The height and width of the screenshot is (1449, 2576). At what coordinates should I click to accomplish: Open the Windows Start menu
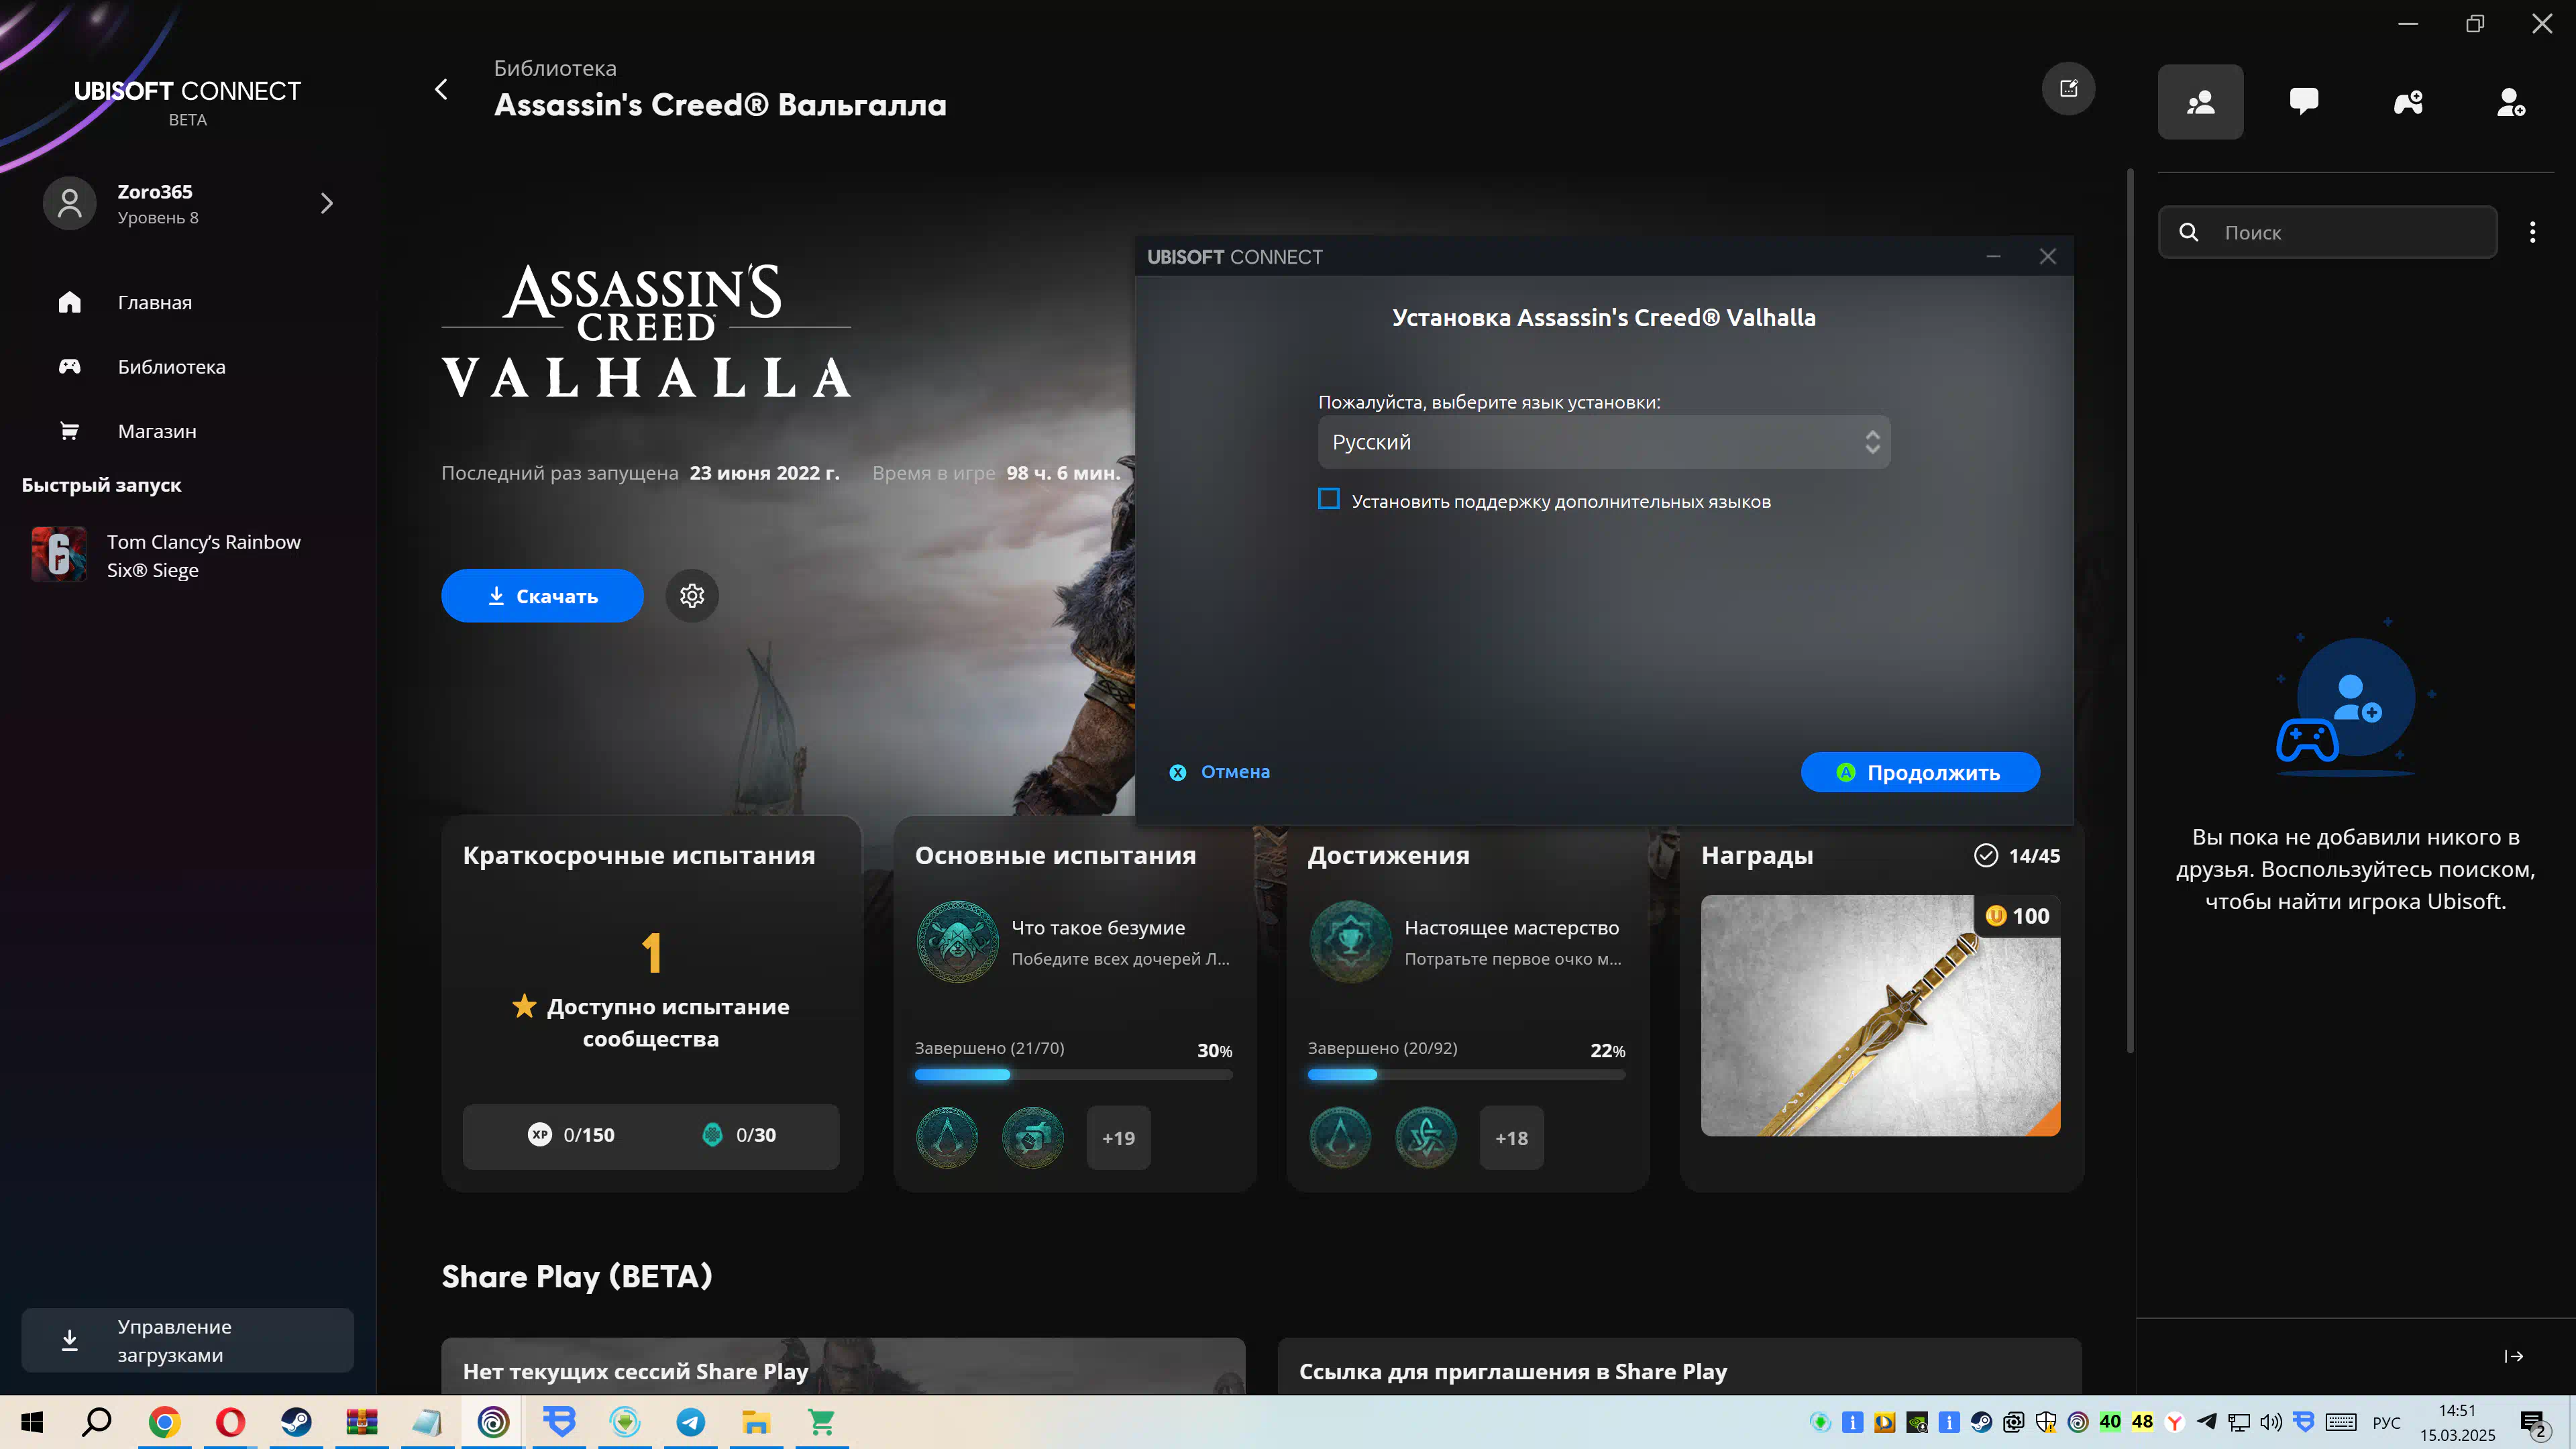(x=32, y=1422)
